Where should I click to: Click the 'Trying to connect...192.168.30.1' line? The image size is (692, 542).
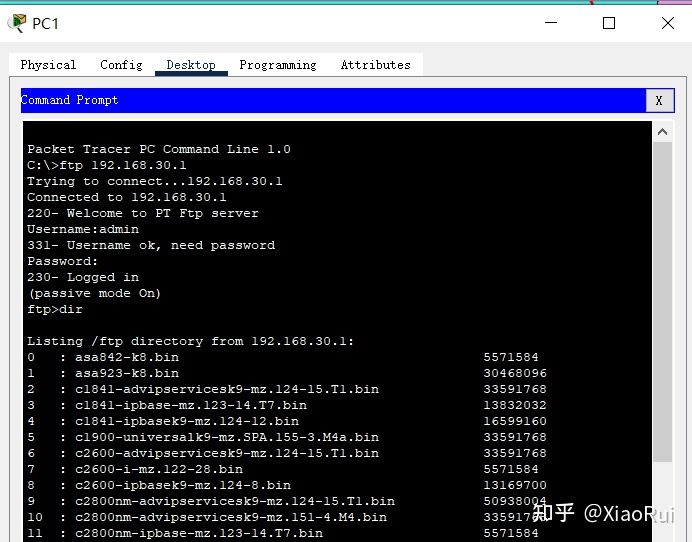click(154, 181)
